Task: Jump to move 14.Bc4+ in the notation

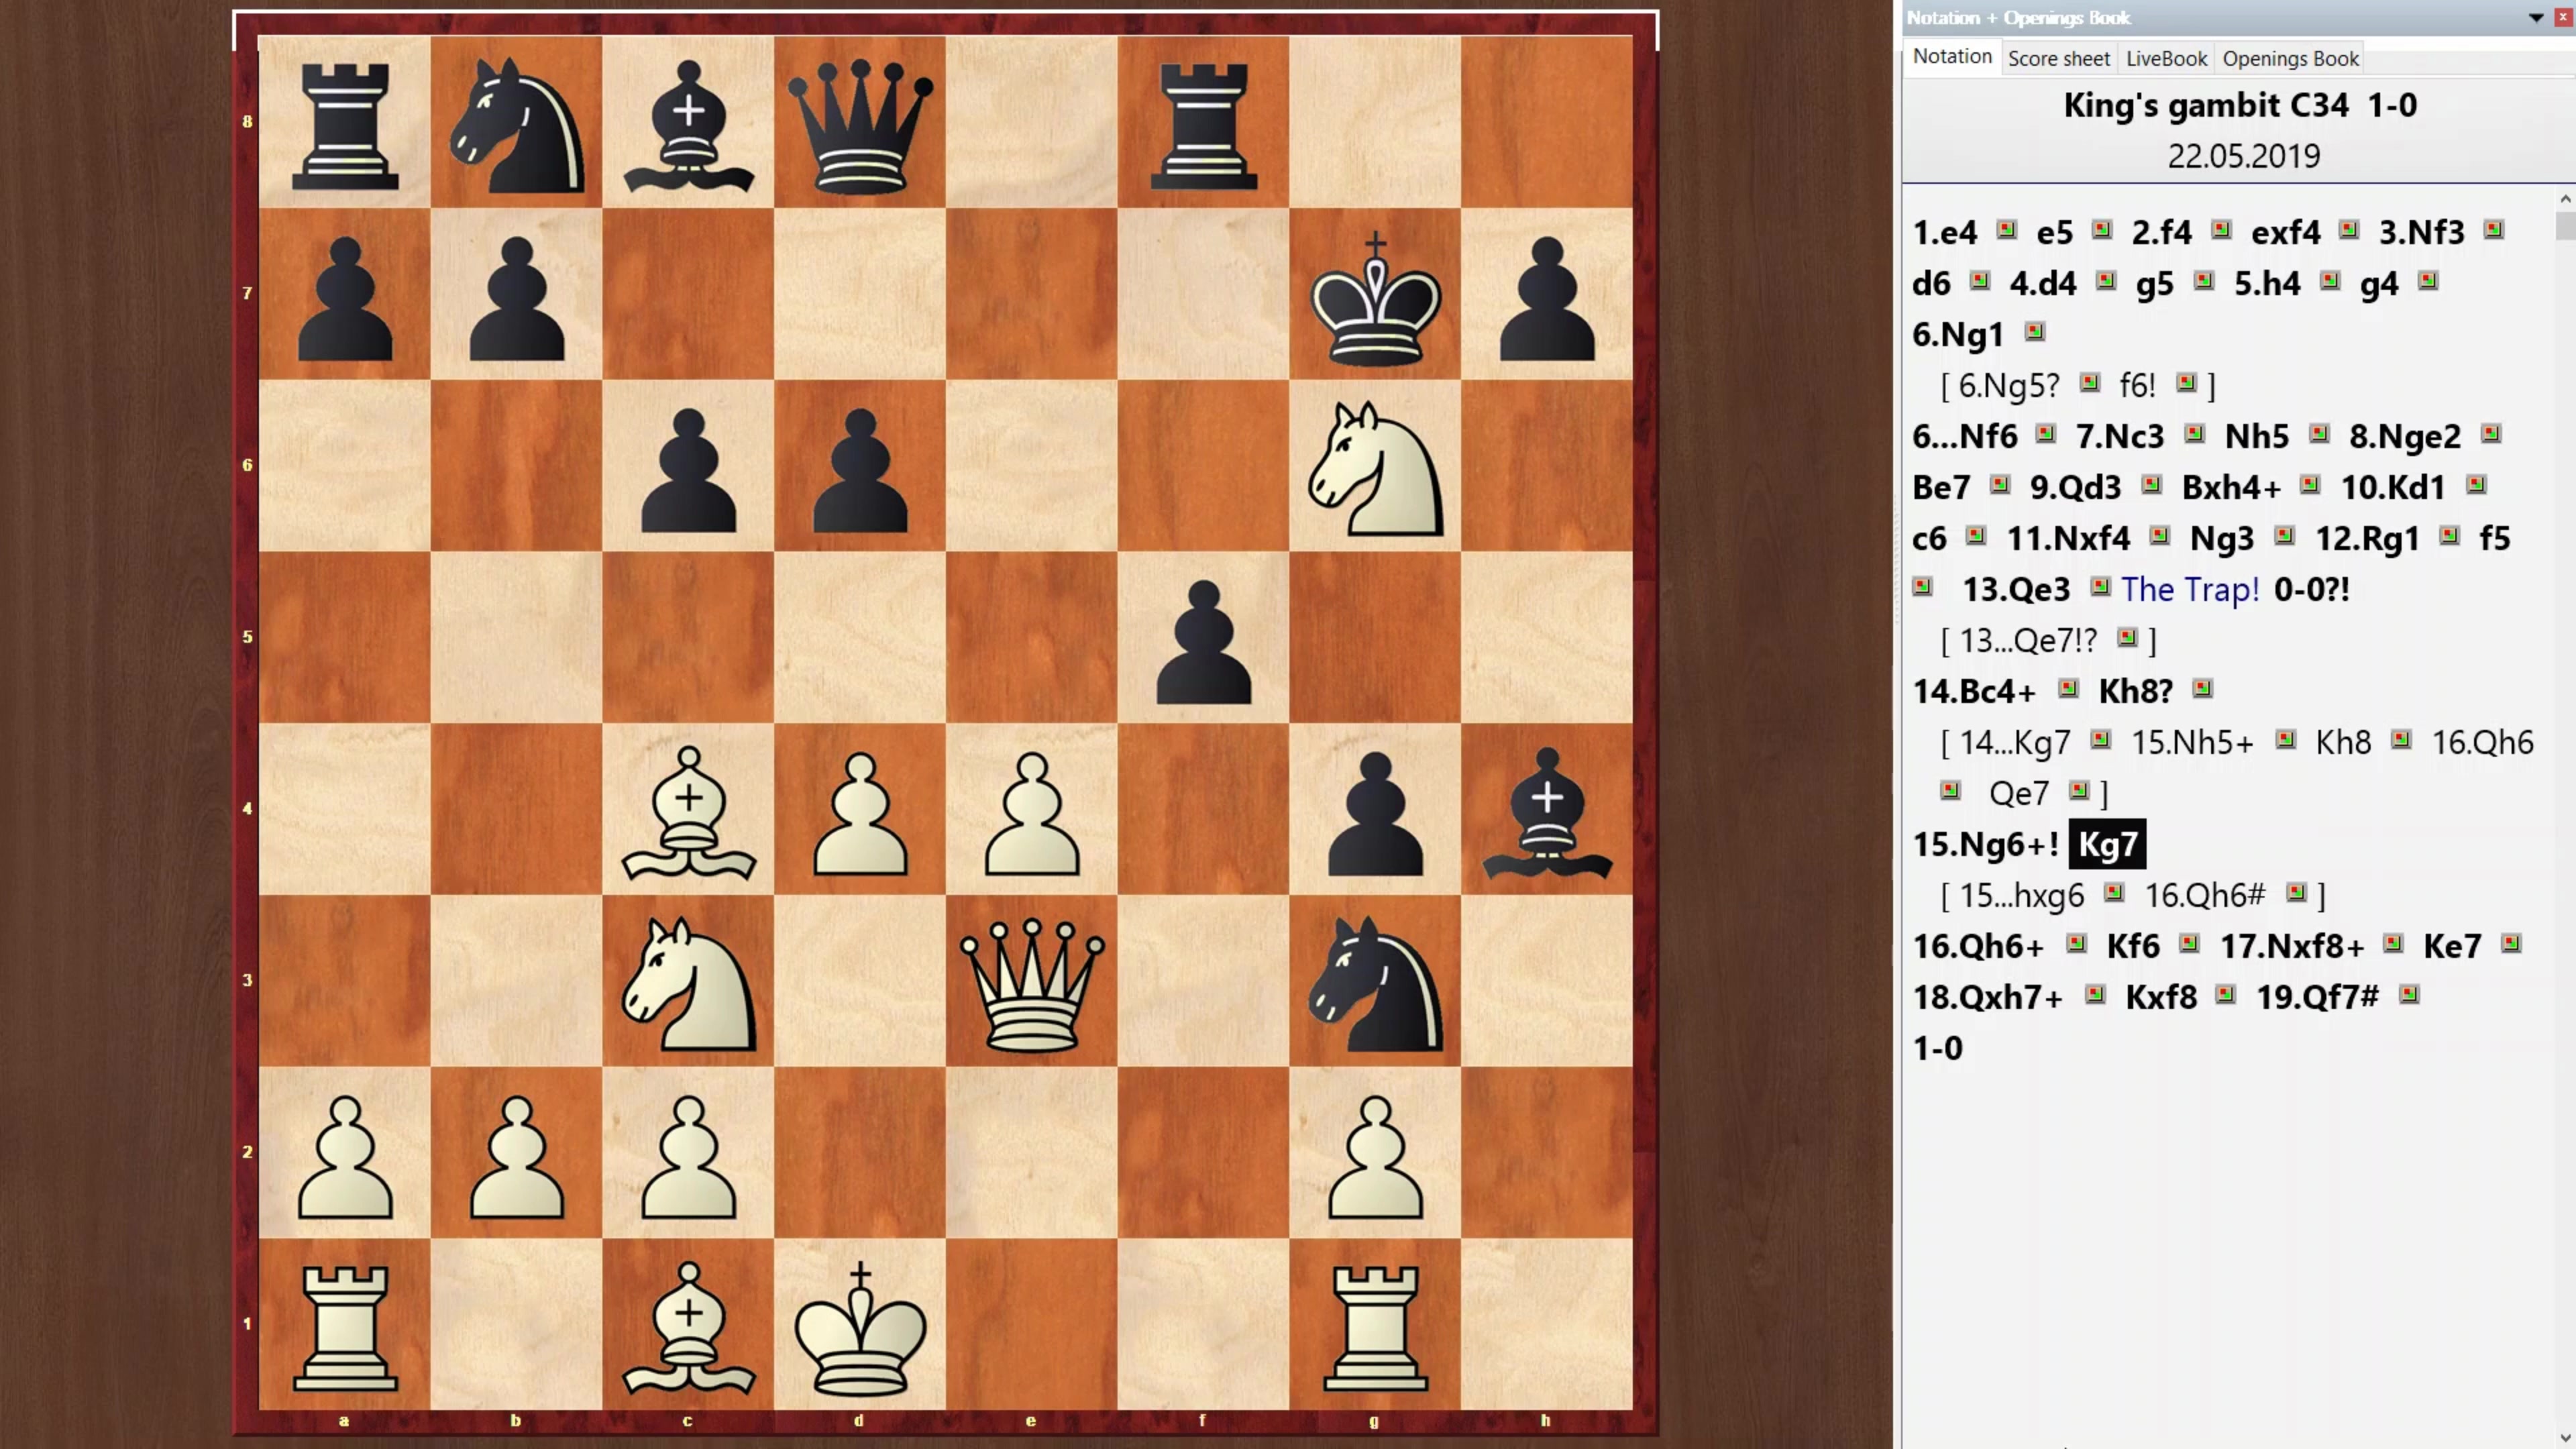Action: coord(1973,691)
